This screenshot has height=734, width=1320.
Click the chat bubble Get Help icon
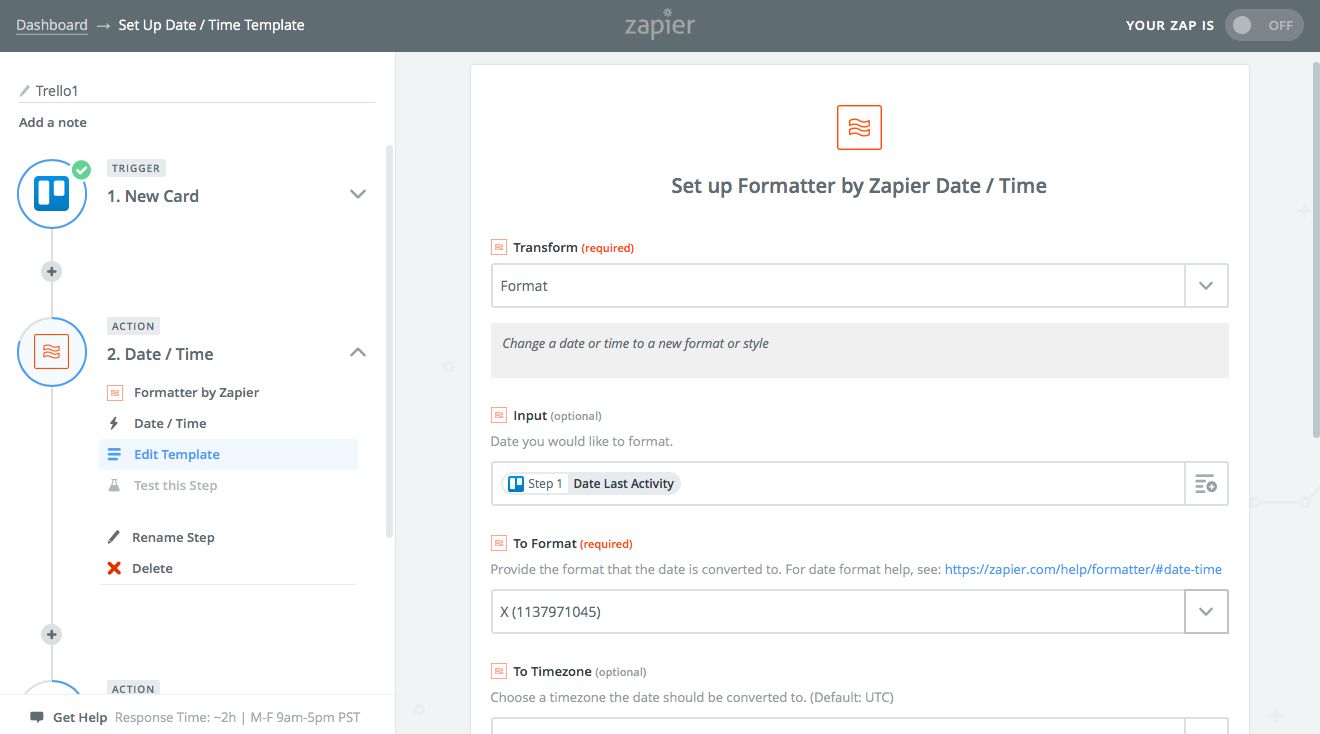point(37,717)
